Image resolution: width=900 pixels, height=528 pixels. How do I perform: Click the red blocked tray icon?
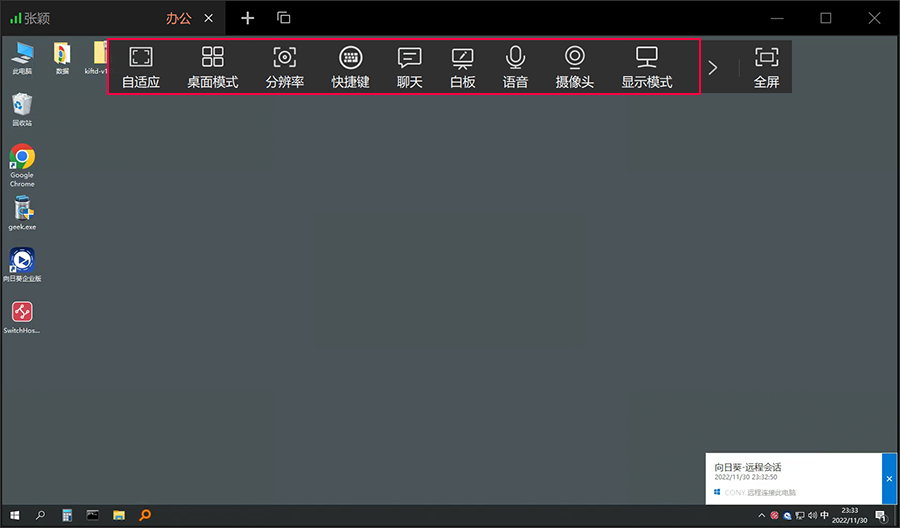click(774, 515)
